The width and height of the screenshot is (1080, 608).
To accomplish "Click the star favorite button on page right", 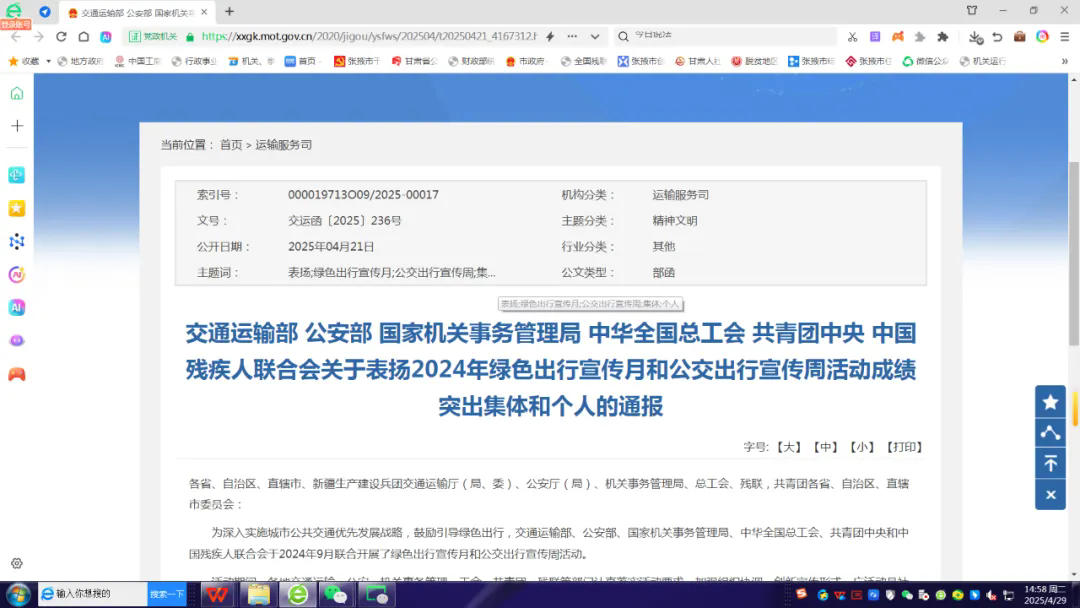I will click(x=1050, y=401).
